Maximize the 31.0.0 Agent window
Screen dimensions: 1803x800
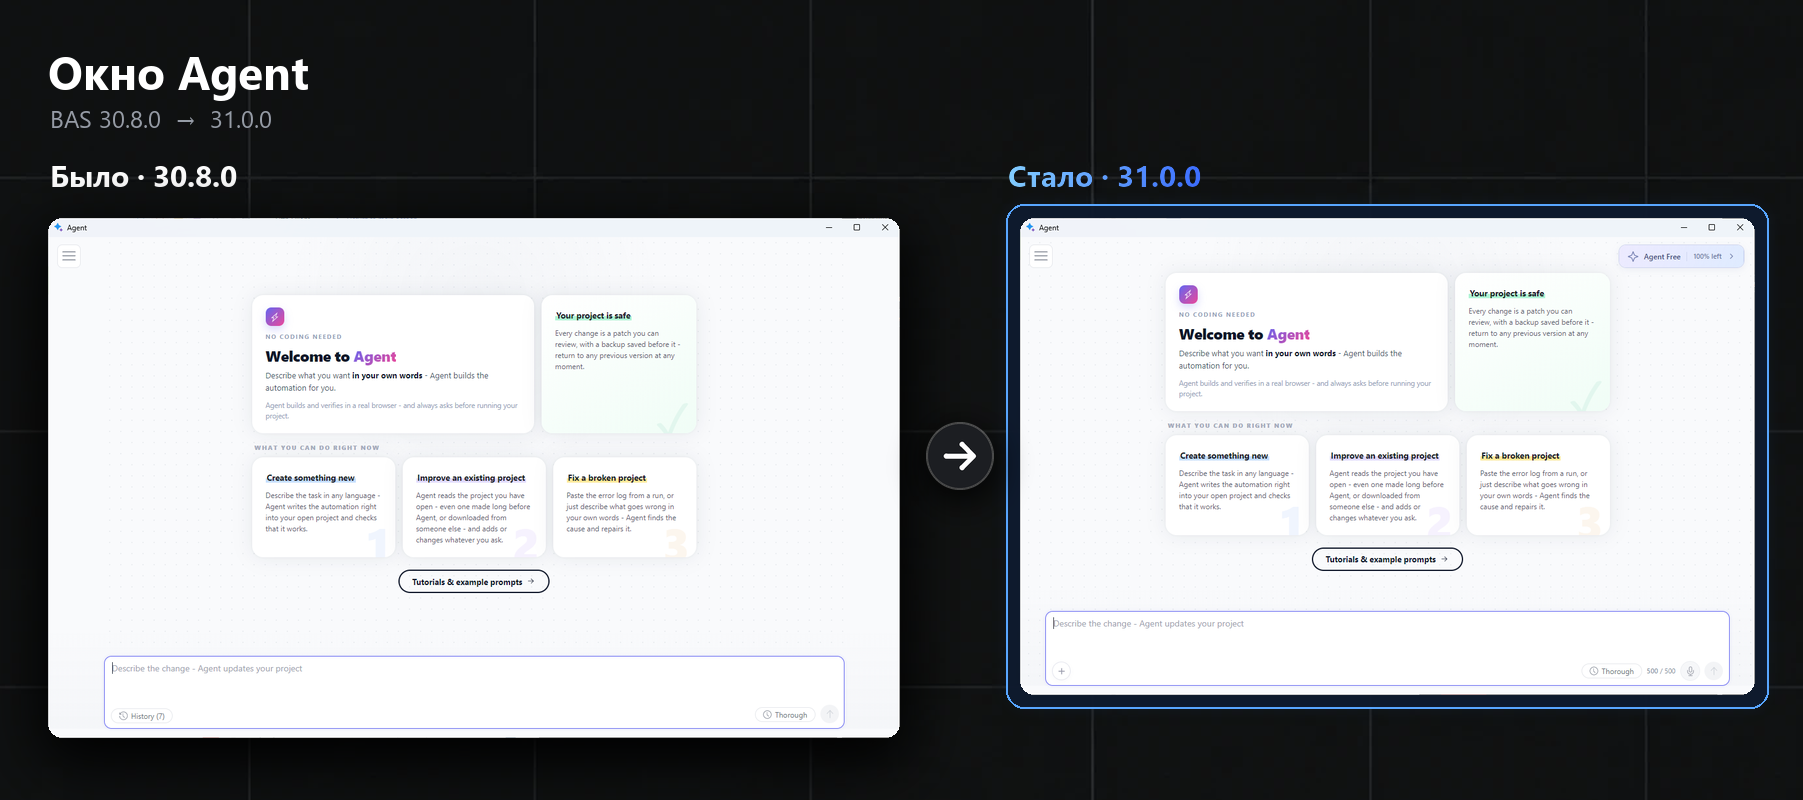[x=1711, y=228]
